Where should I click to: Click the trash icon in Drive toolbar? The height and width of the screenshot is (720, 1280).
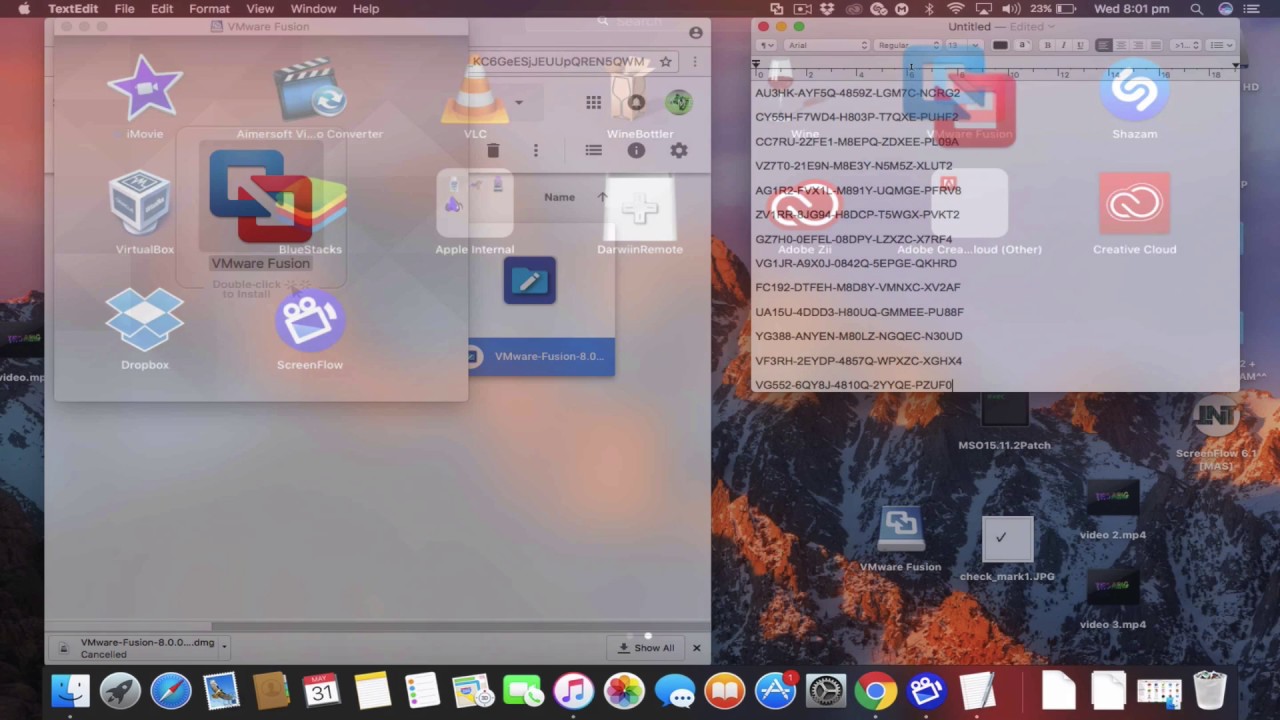click(493, 150)
